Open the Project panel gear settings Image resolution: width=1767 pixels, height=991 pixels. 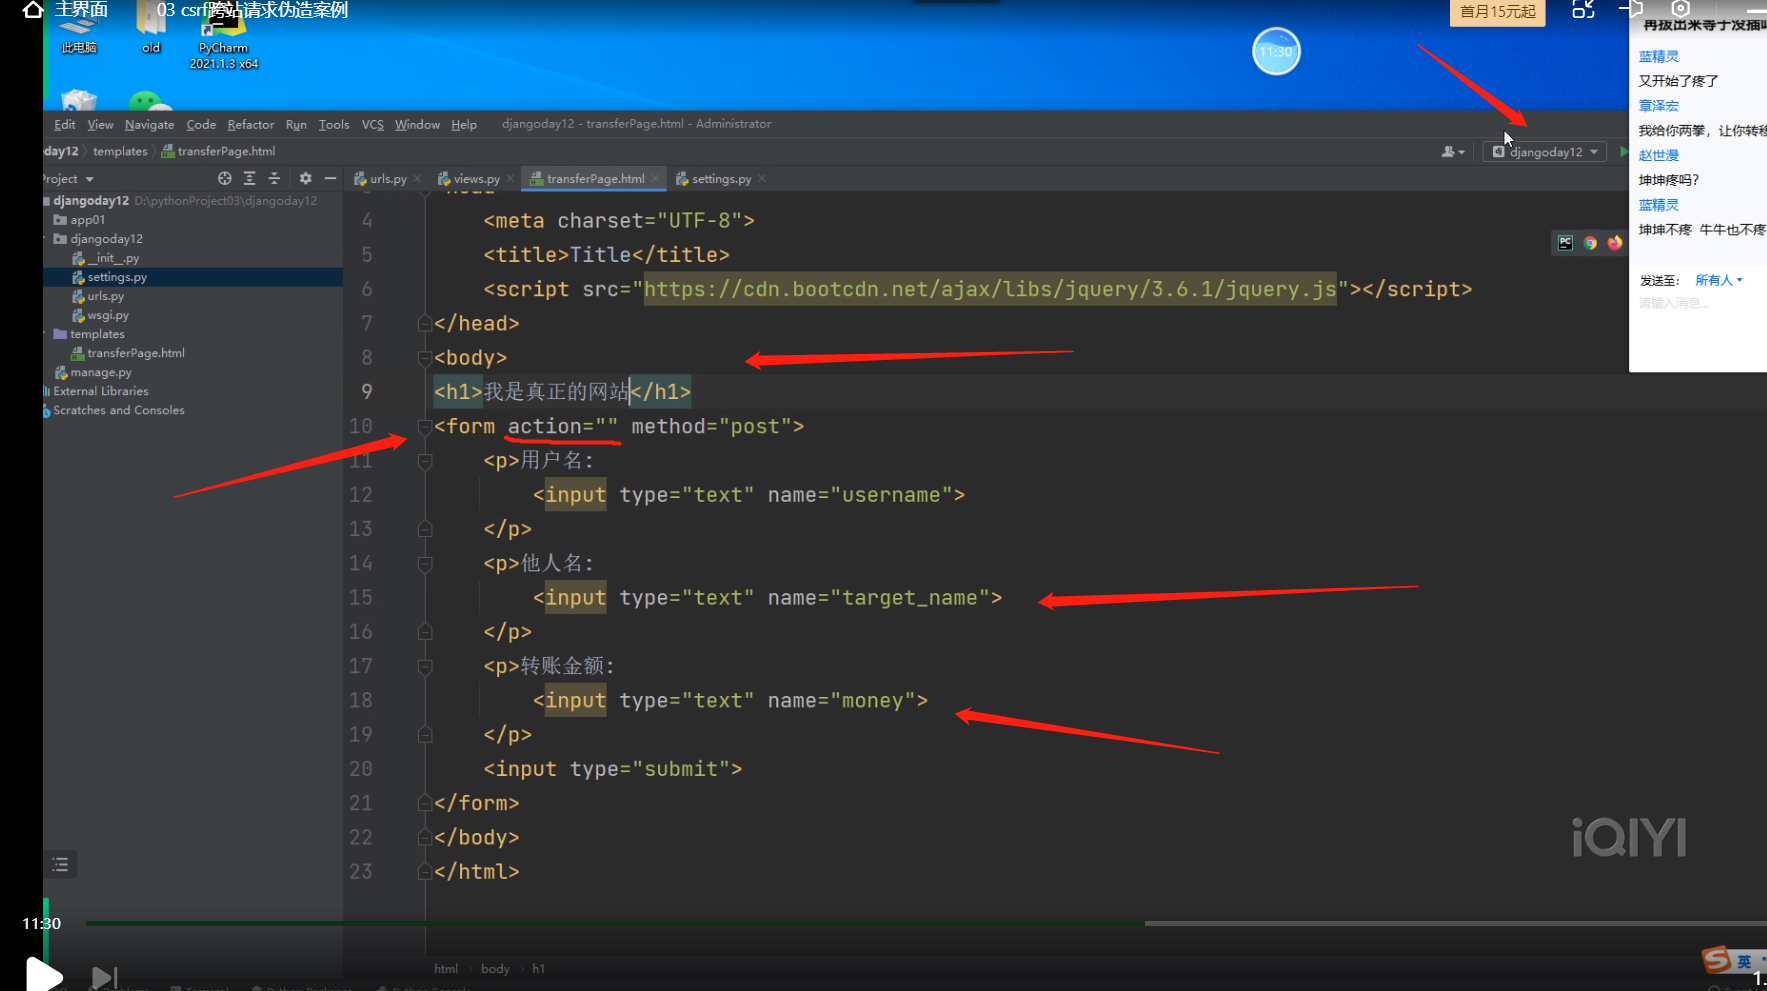click(305, 178)
